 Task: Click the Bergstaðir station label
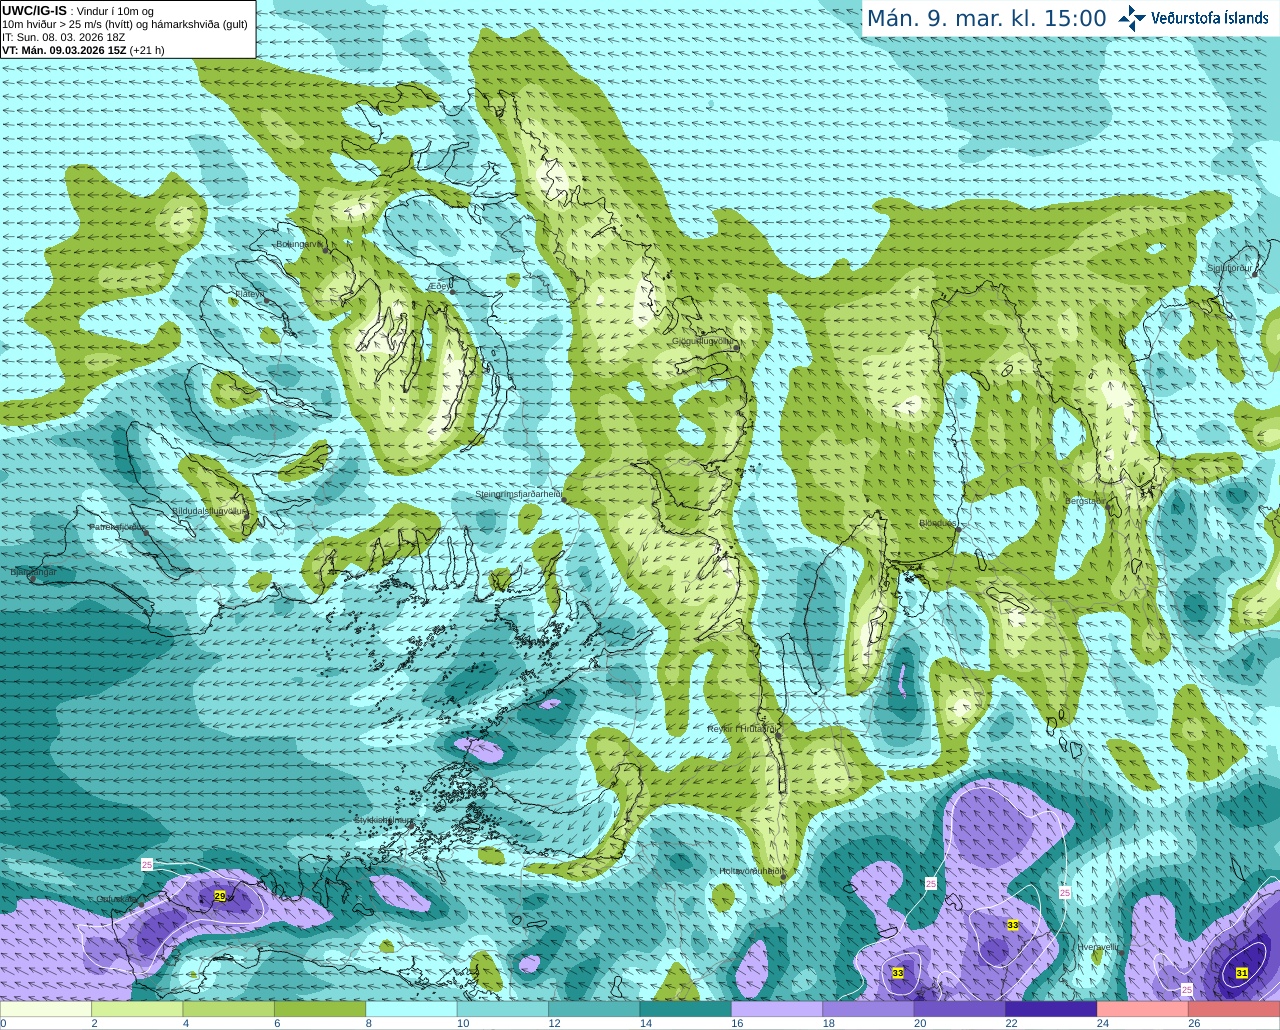point(1084,500)
